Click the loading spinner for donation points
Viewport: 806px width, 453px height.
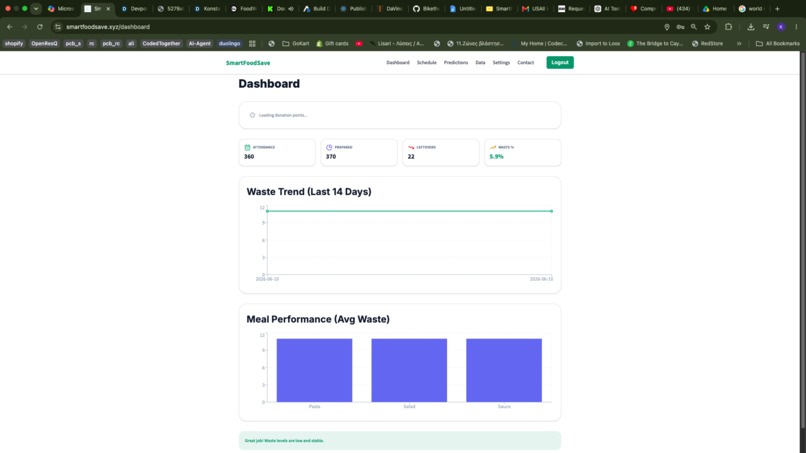[252, 115]
